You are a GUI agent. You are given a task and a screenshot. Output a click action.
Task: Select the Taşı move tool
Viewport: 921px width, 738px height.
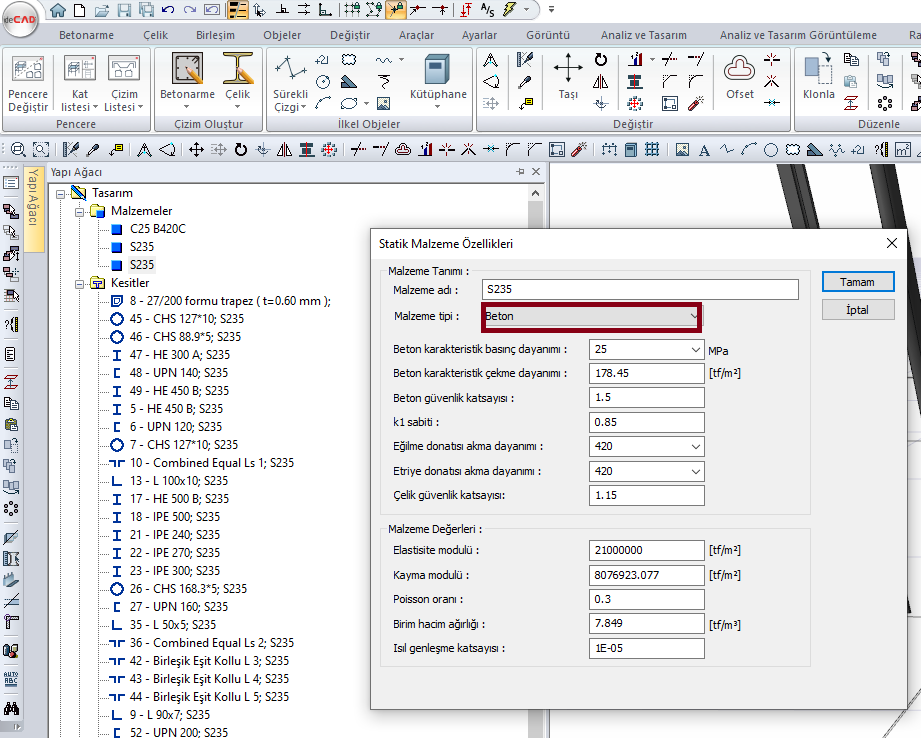[x=568, y=76]
